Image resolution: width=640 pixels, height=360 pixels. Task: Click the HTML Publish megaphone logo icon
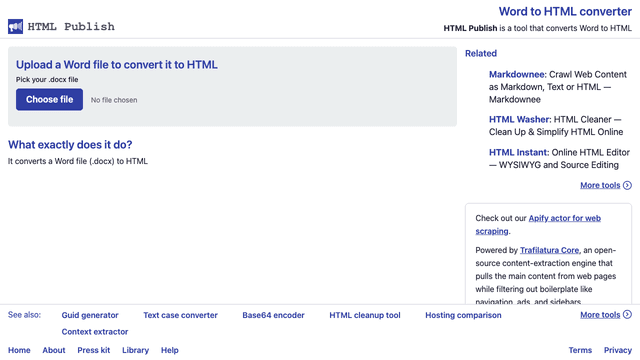tap(16, 27)
